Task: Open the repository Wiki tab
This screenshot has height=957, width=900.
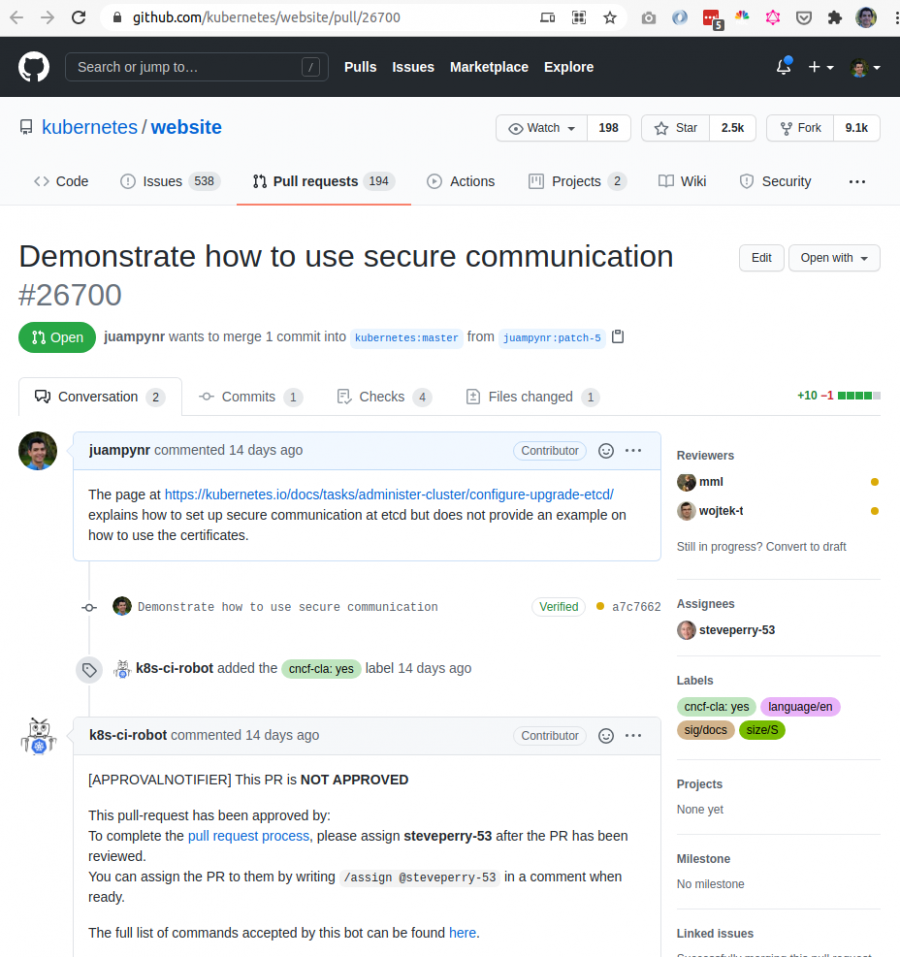Action: [x=682, y=181]
